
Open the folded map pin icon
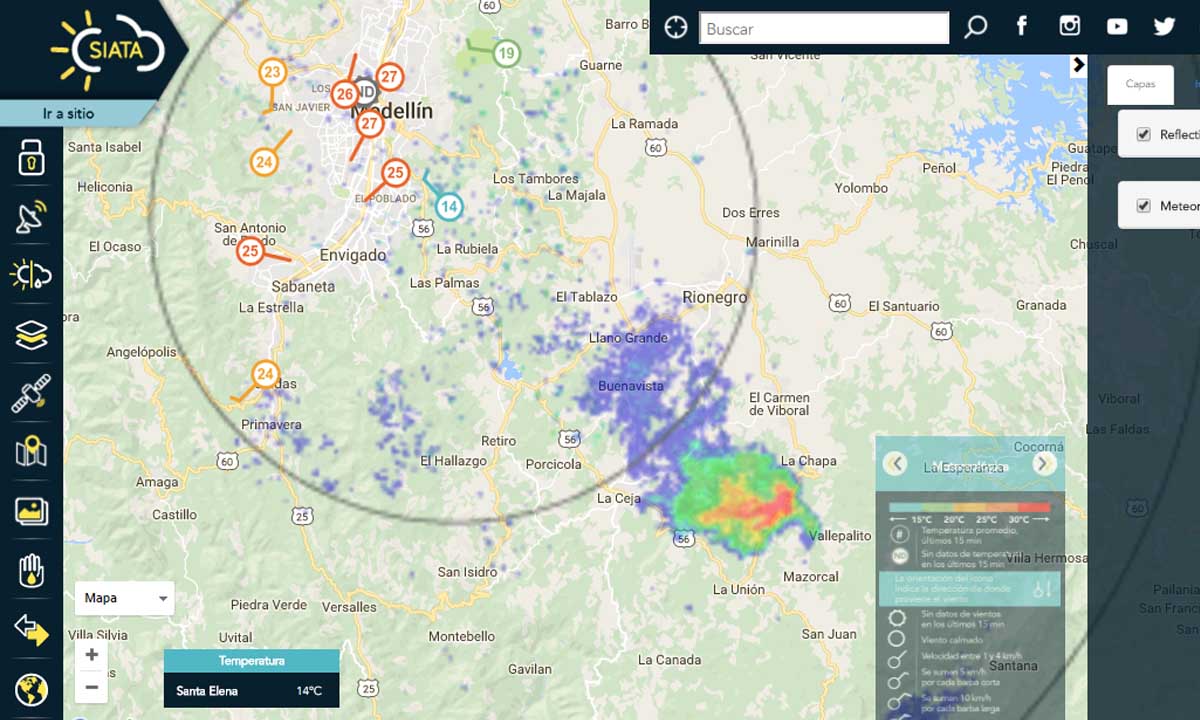coord(31,452)
